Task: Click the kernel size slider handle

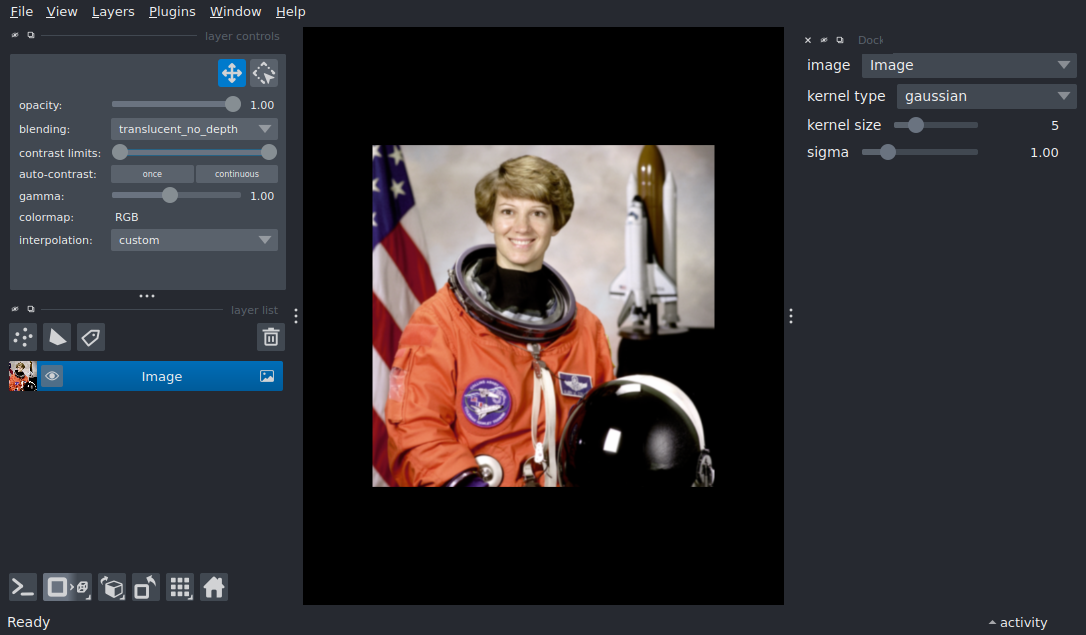Action: click(x=916, y=125)
